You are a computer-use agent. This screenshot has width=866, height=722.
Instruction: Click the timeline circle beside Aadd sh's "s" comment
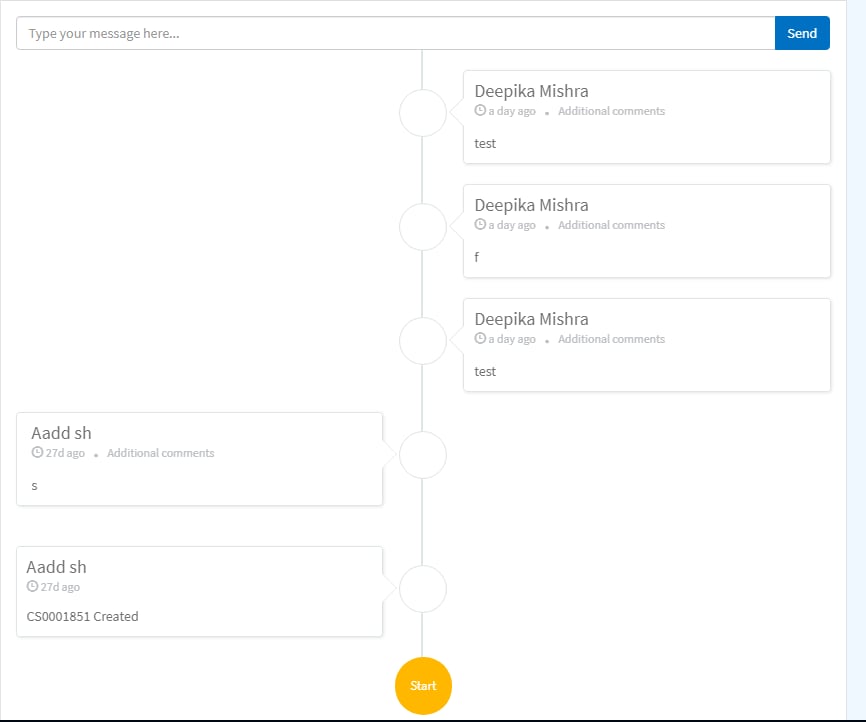tap(423, 454)
